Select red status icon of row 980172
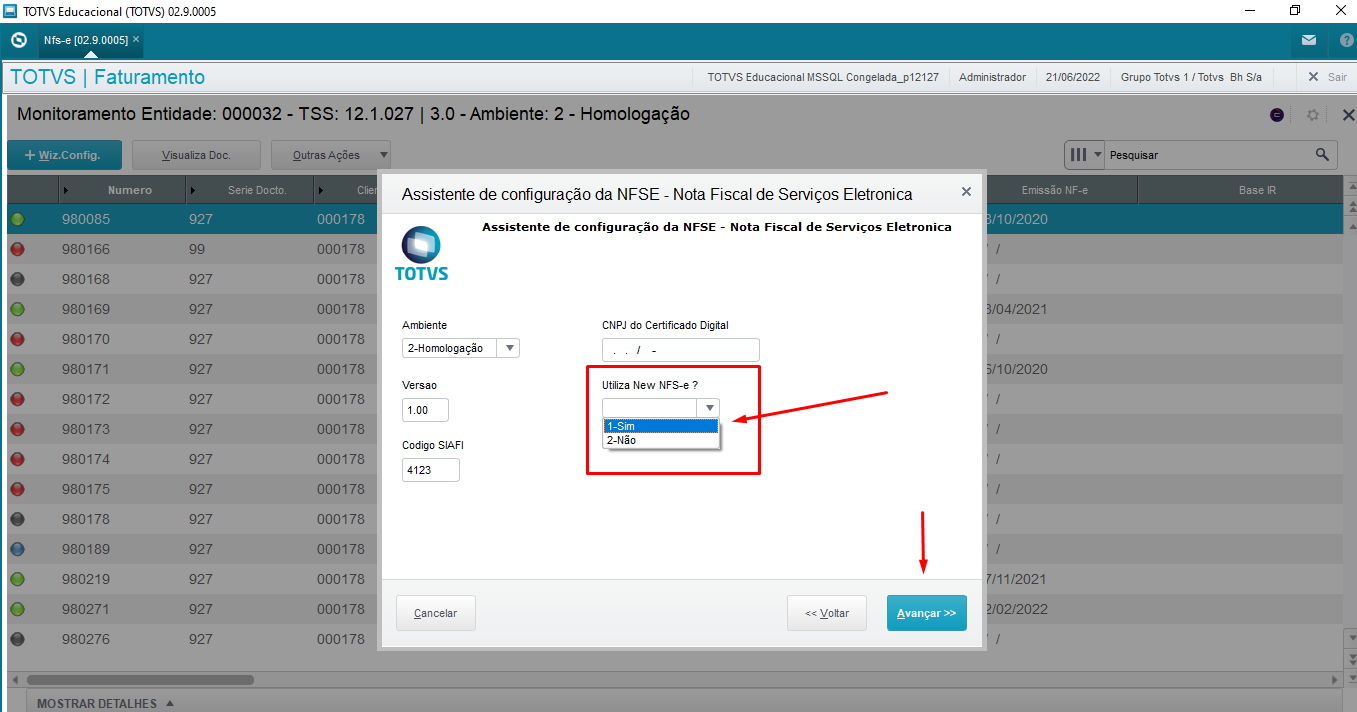 click(x=18, y=399)
